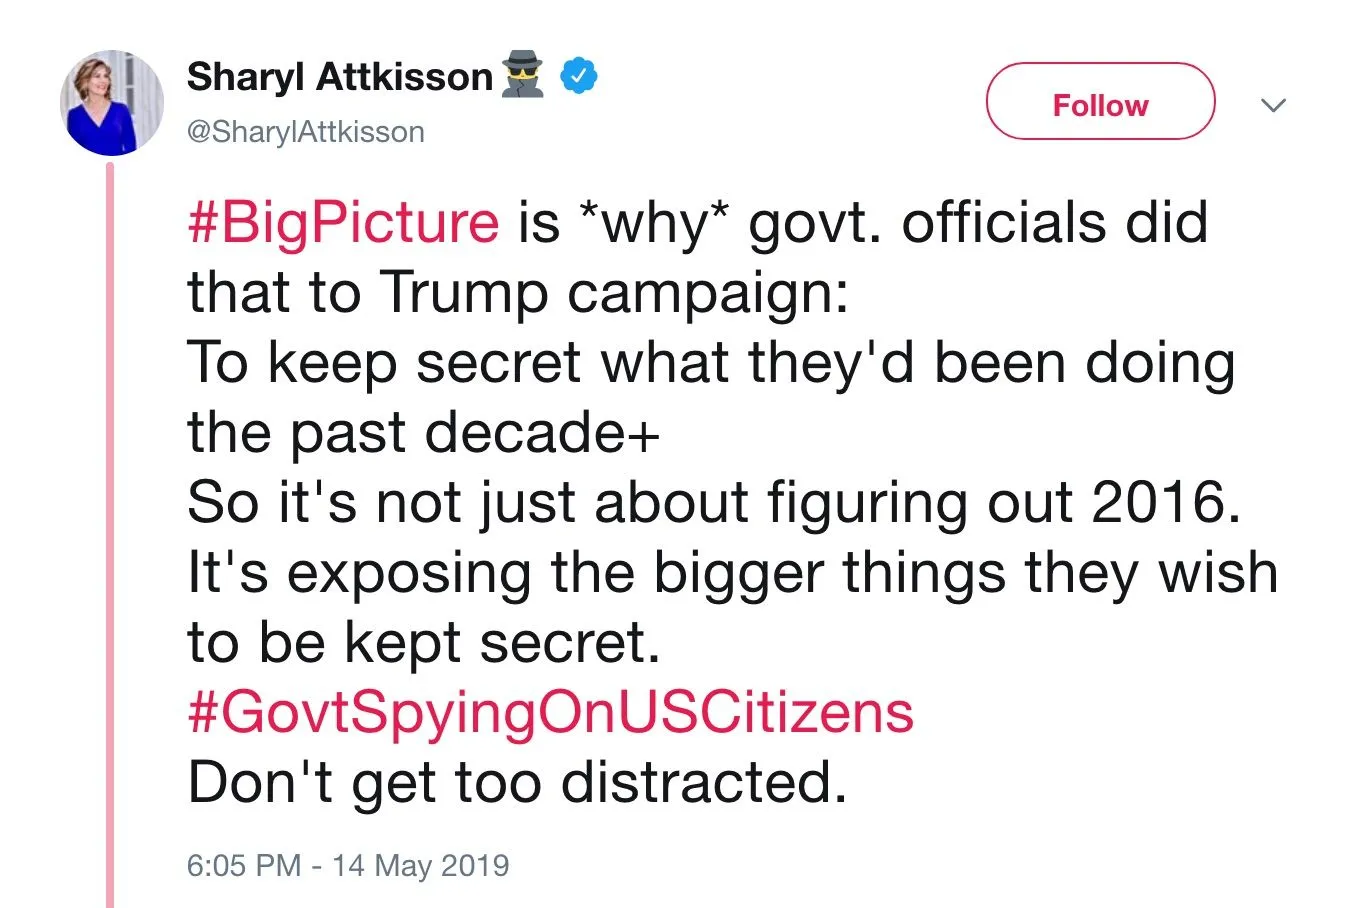The image size is (1356, 908).
Task: Click the emphasized word *why* in tweet
Action: coord(655,222)
